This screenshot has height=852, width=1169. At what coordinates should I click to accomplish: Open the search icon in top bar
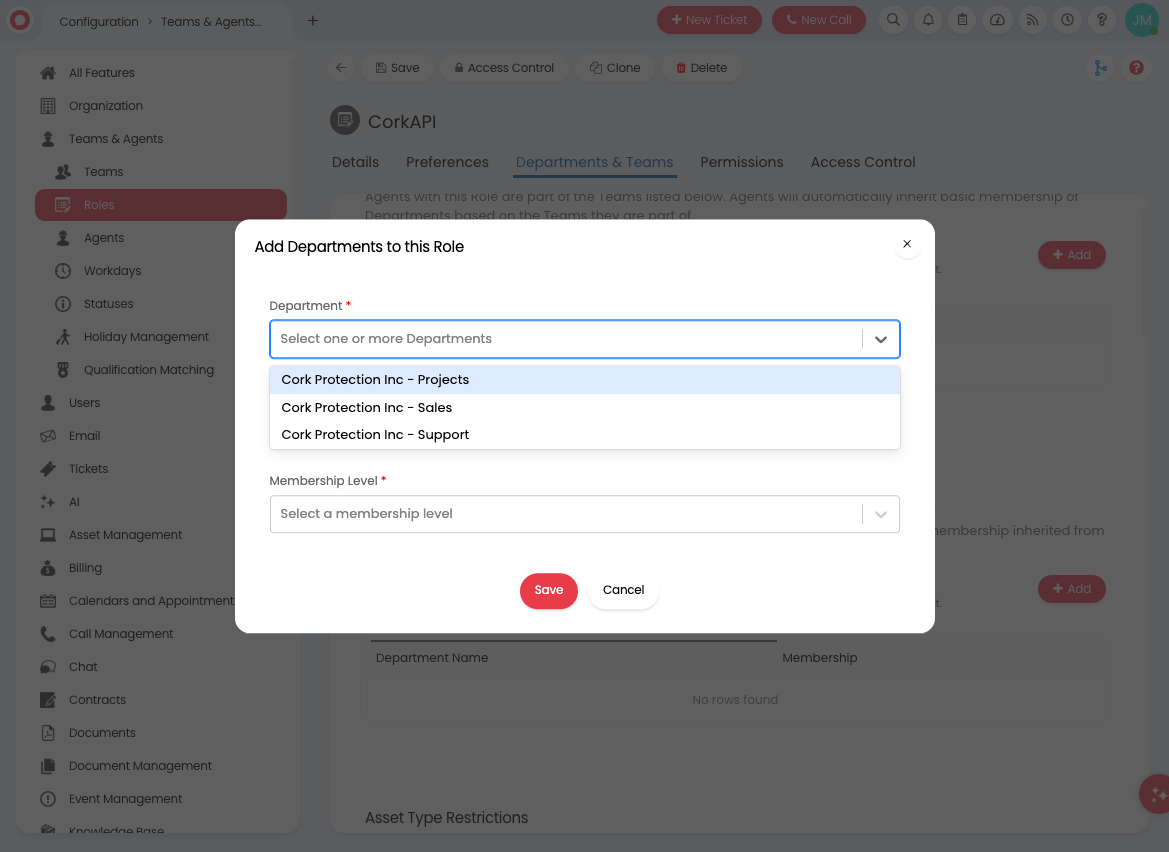point(893,20)
